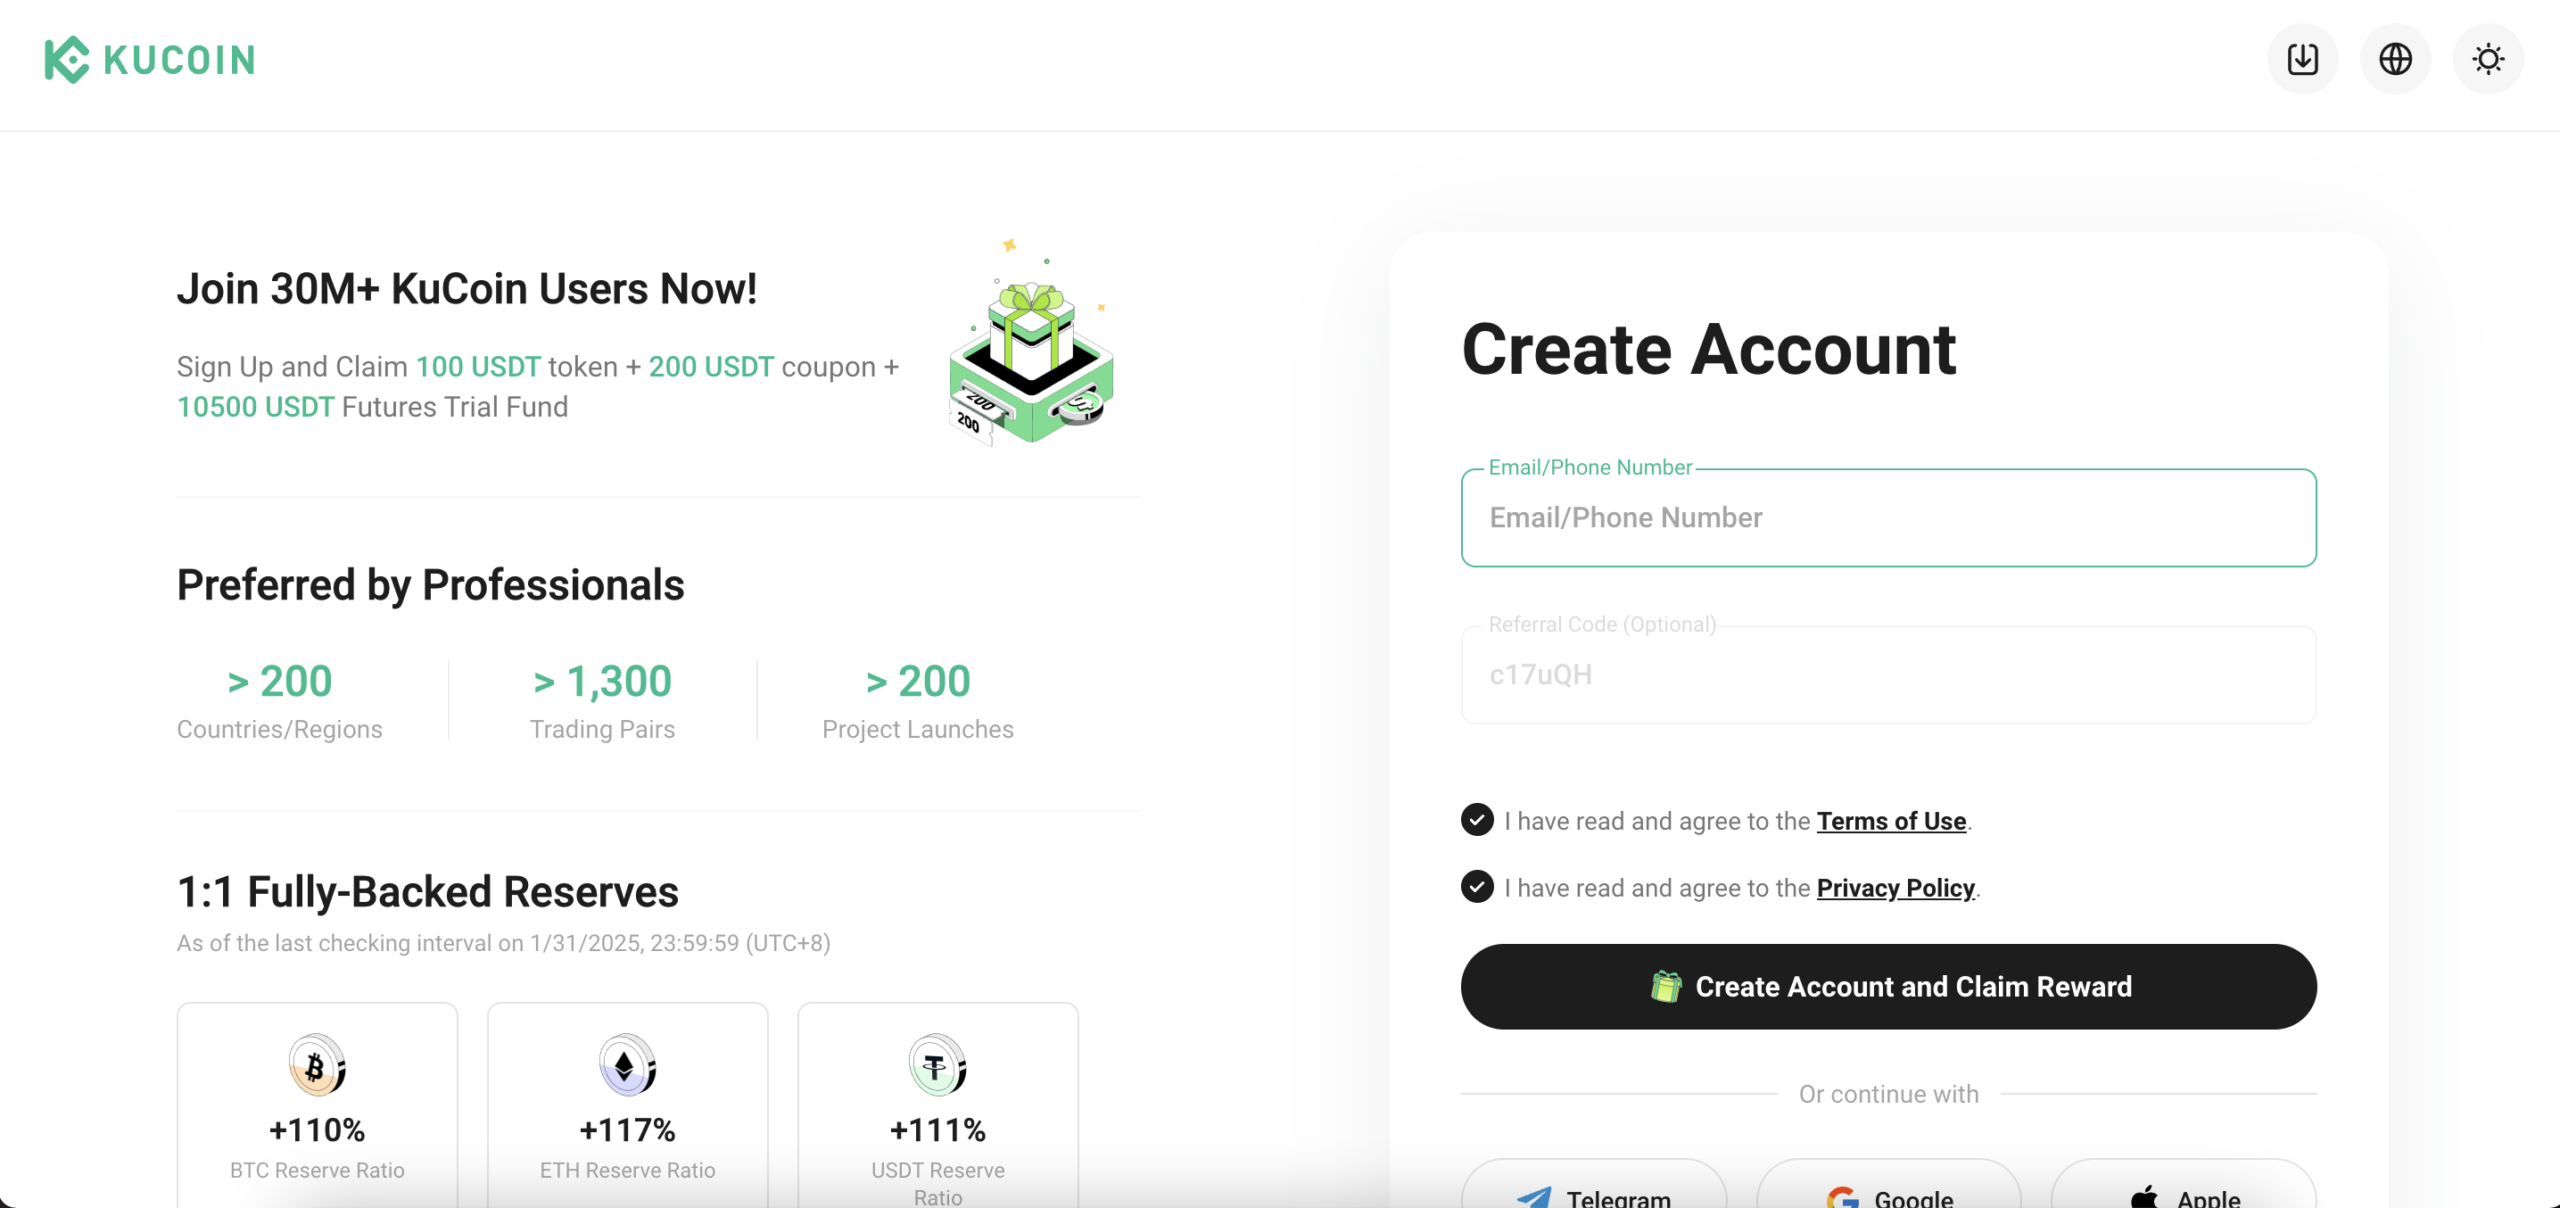Continue with Google sign-up

click(x=1888, y=1190)
